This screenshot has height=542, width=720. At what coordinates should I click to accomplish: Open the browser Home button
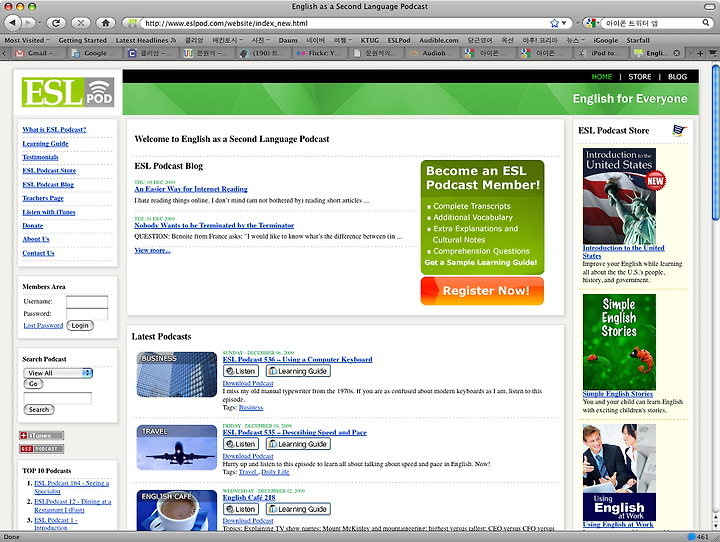pyautogui.click(x=106, y=23)
